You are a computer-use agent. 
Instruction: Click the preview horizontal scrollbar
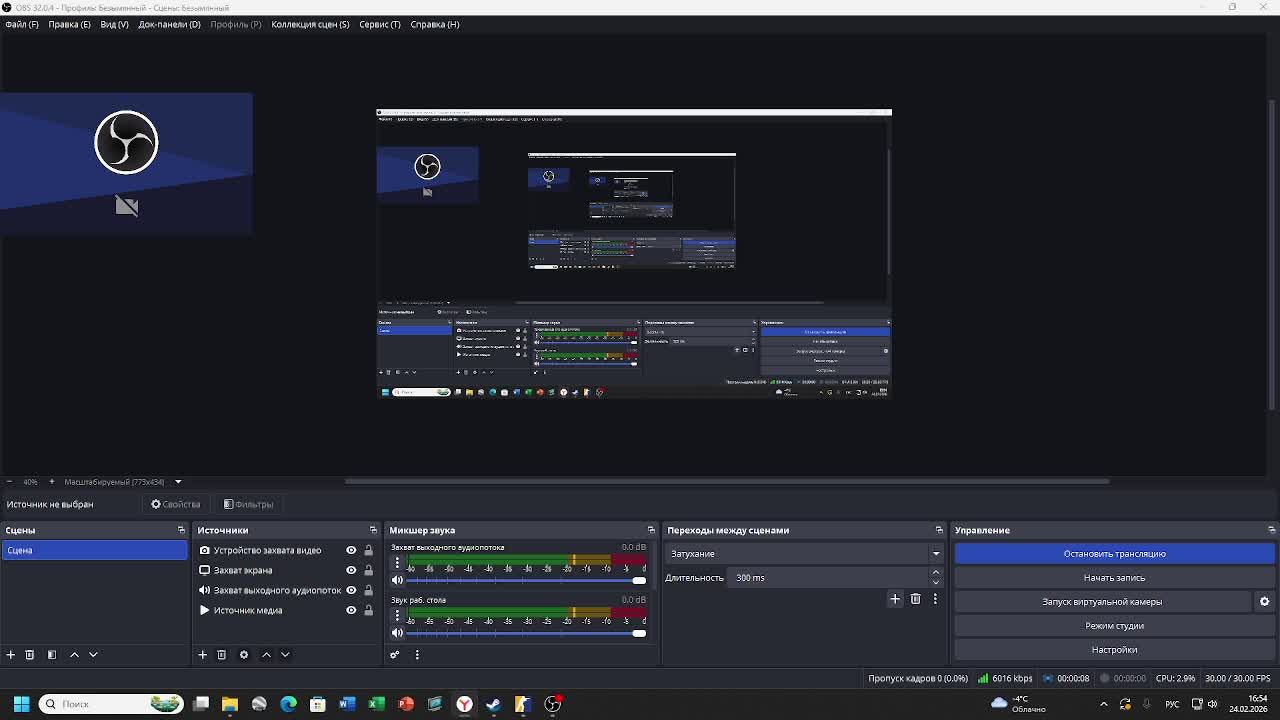click(727, 481)
